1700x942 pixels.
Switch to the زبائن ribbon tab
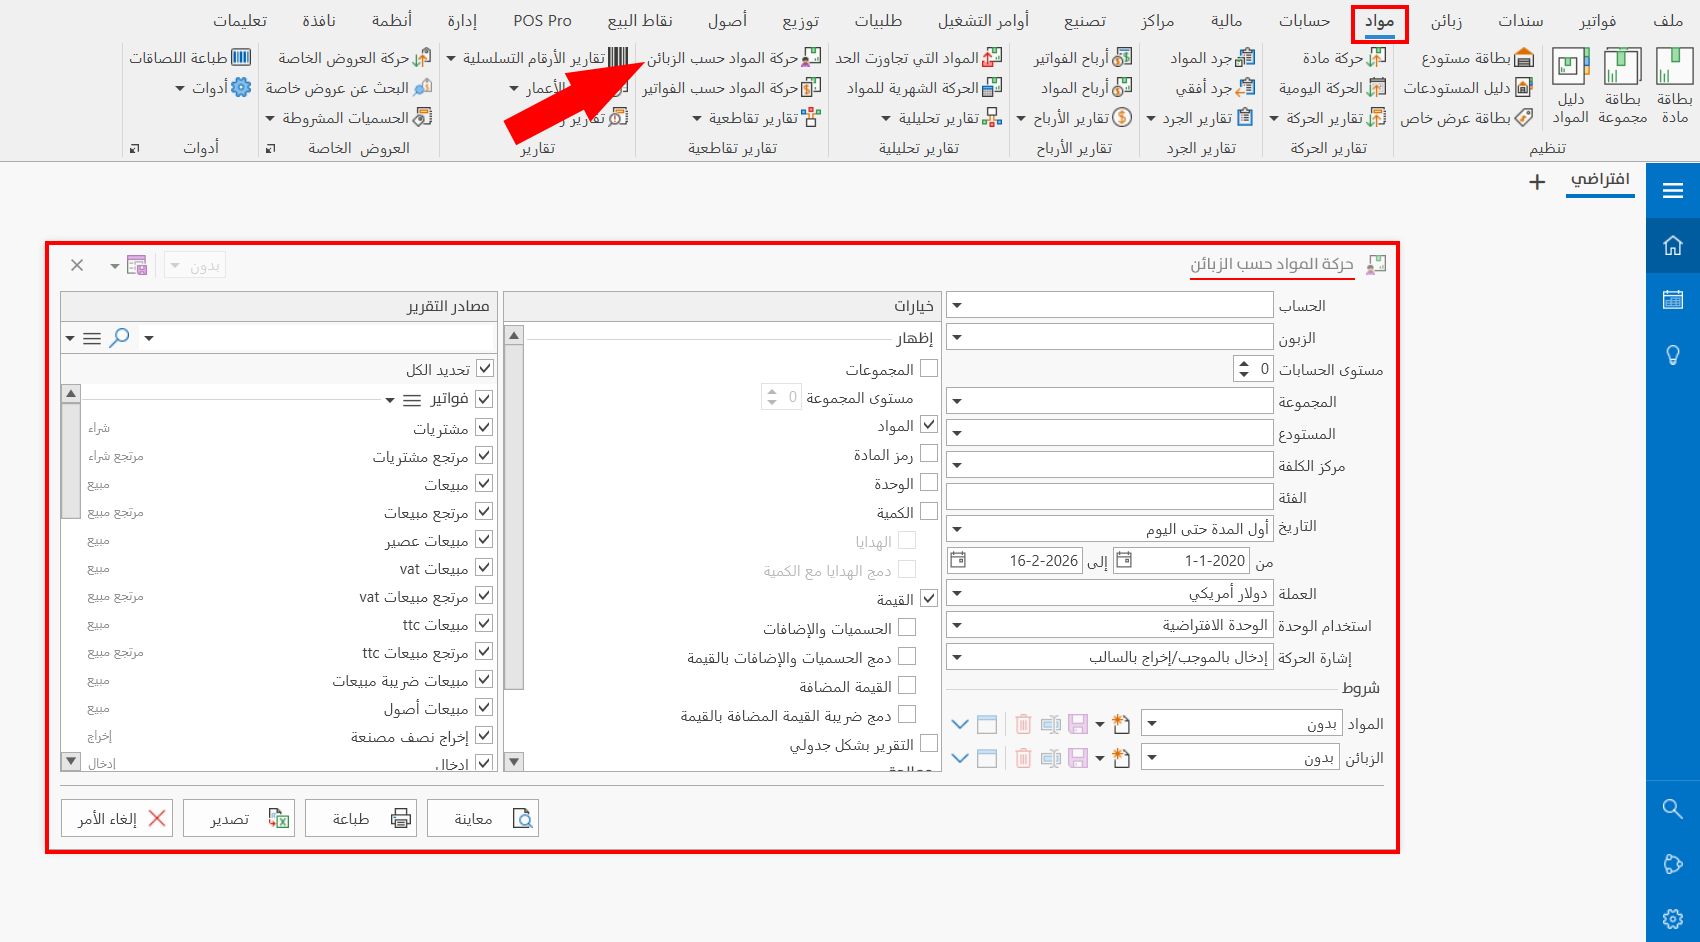point(1448,20)
